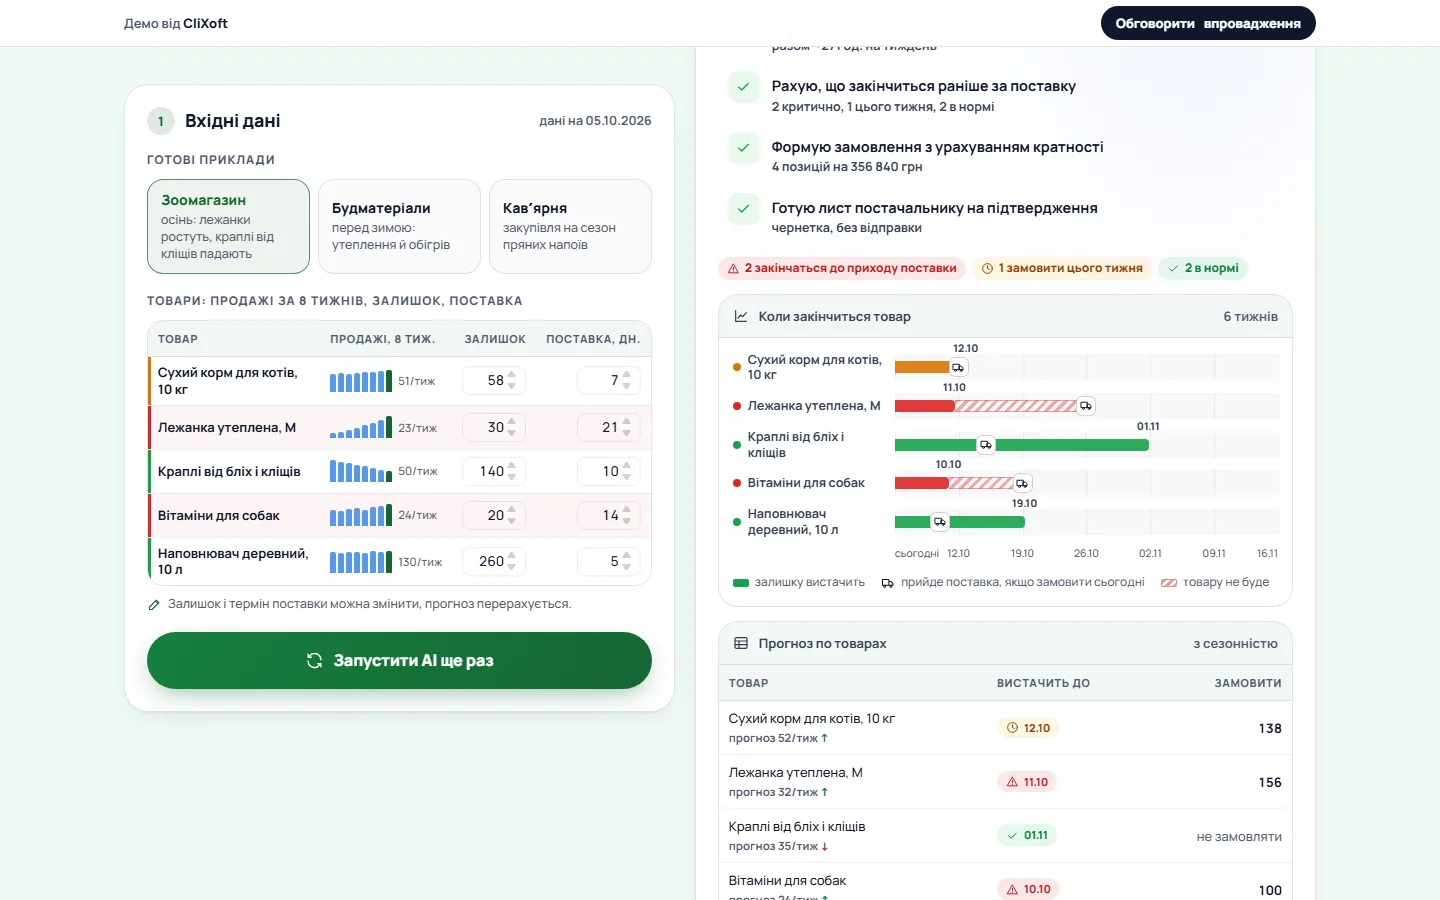Click the 6 тижнів label in chart header
The width and height of the screenshot is (1440, 900).
(1250, 316)
